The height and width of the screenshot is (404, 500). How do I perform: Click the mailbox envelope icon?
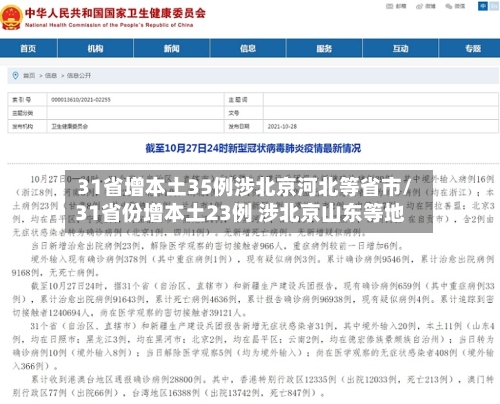[389, 6]
